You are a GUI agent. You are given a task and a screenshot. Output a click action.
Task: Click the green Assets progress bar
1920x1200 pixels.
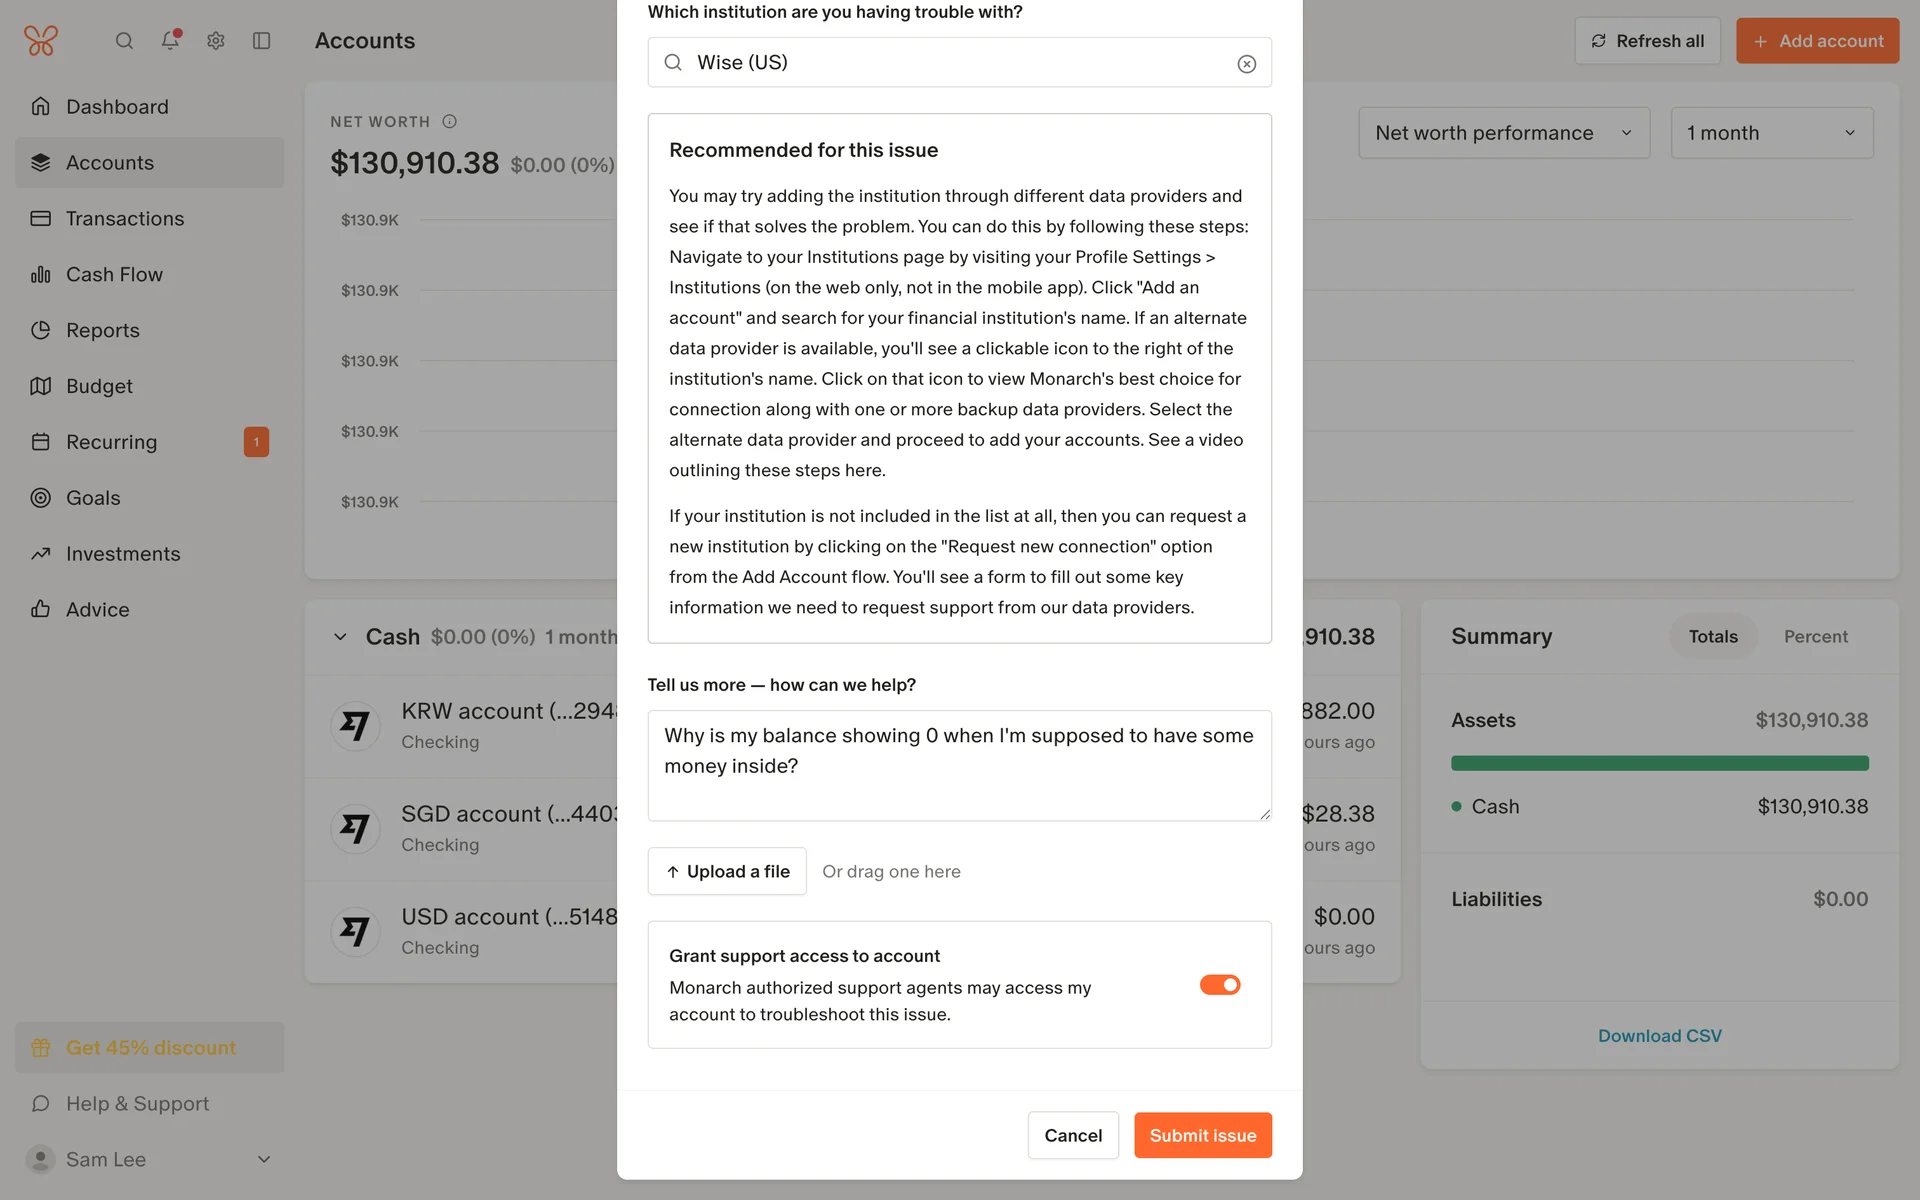point(1659,763)
